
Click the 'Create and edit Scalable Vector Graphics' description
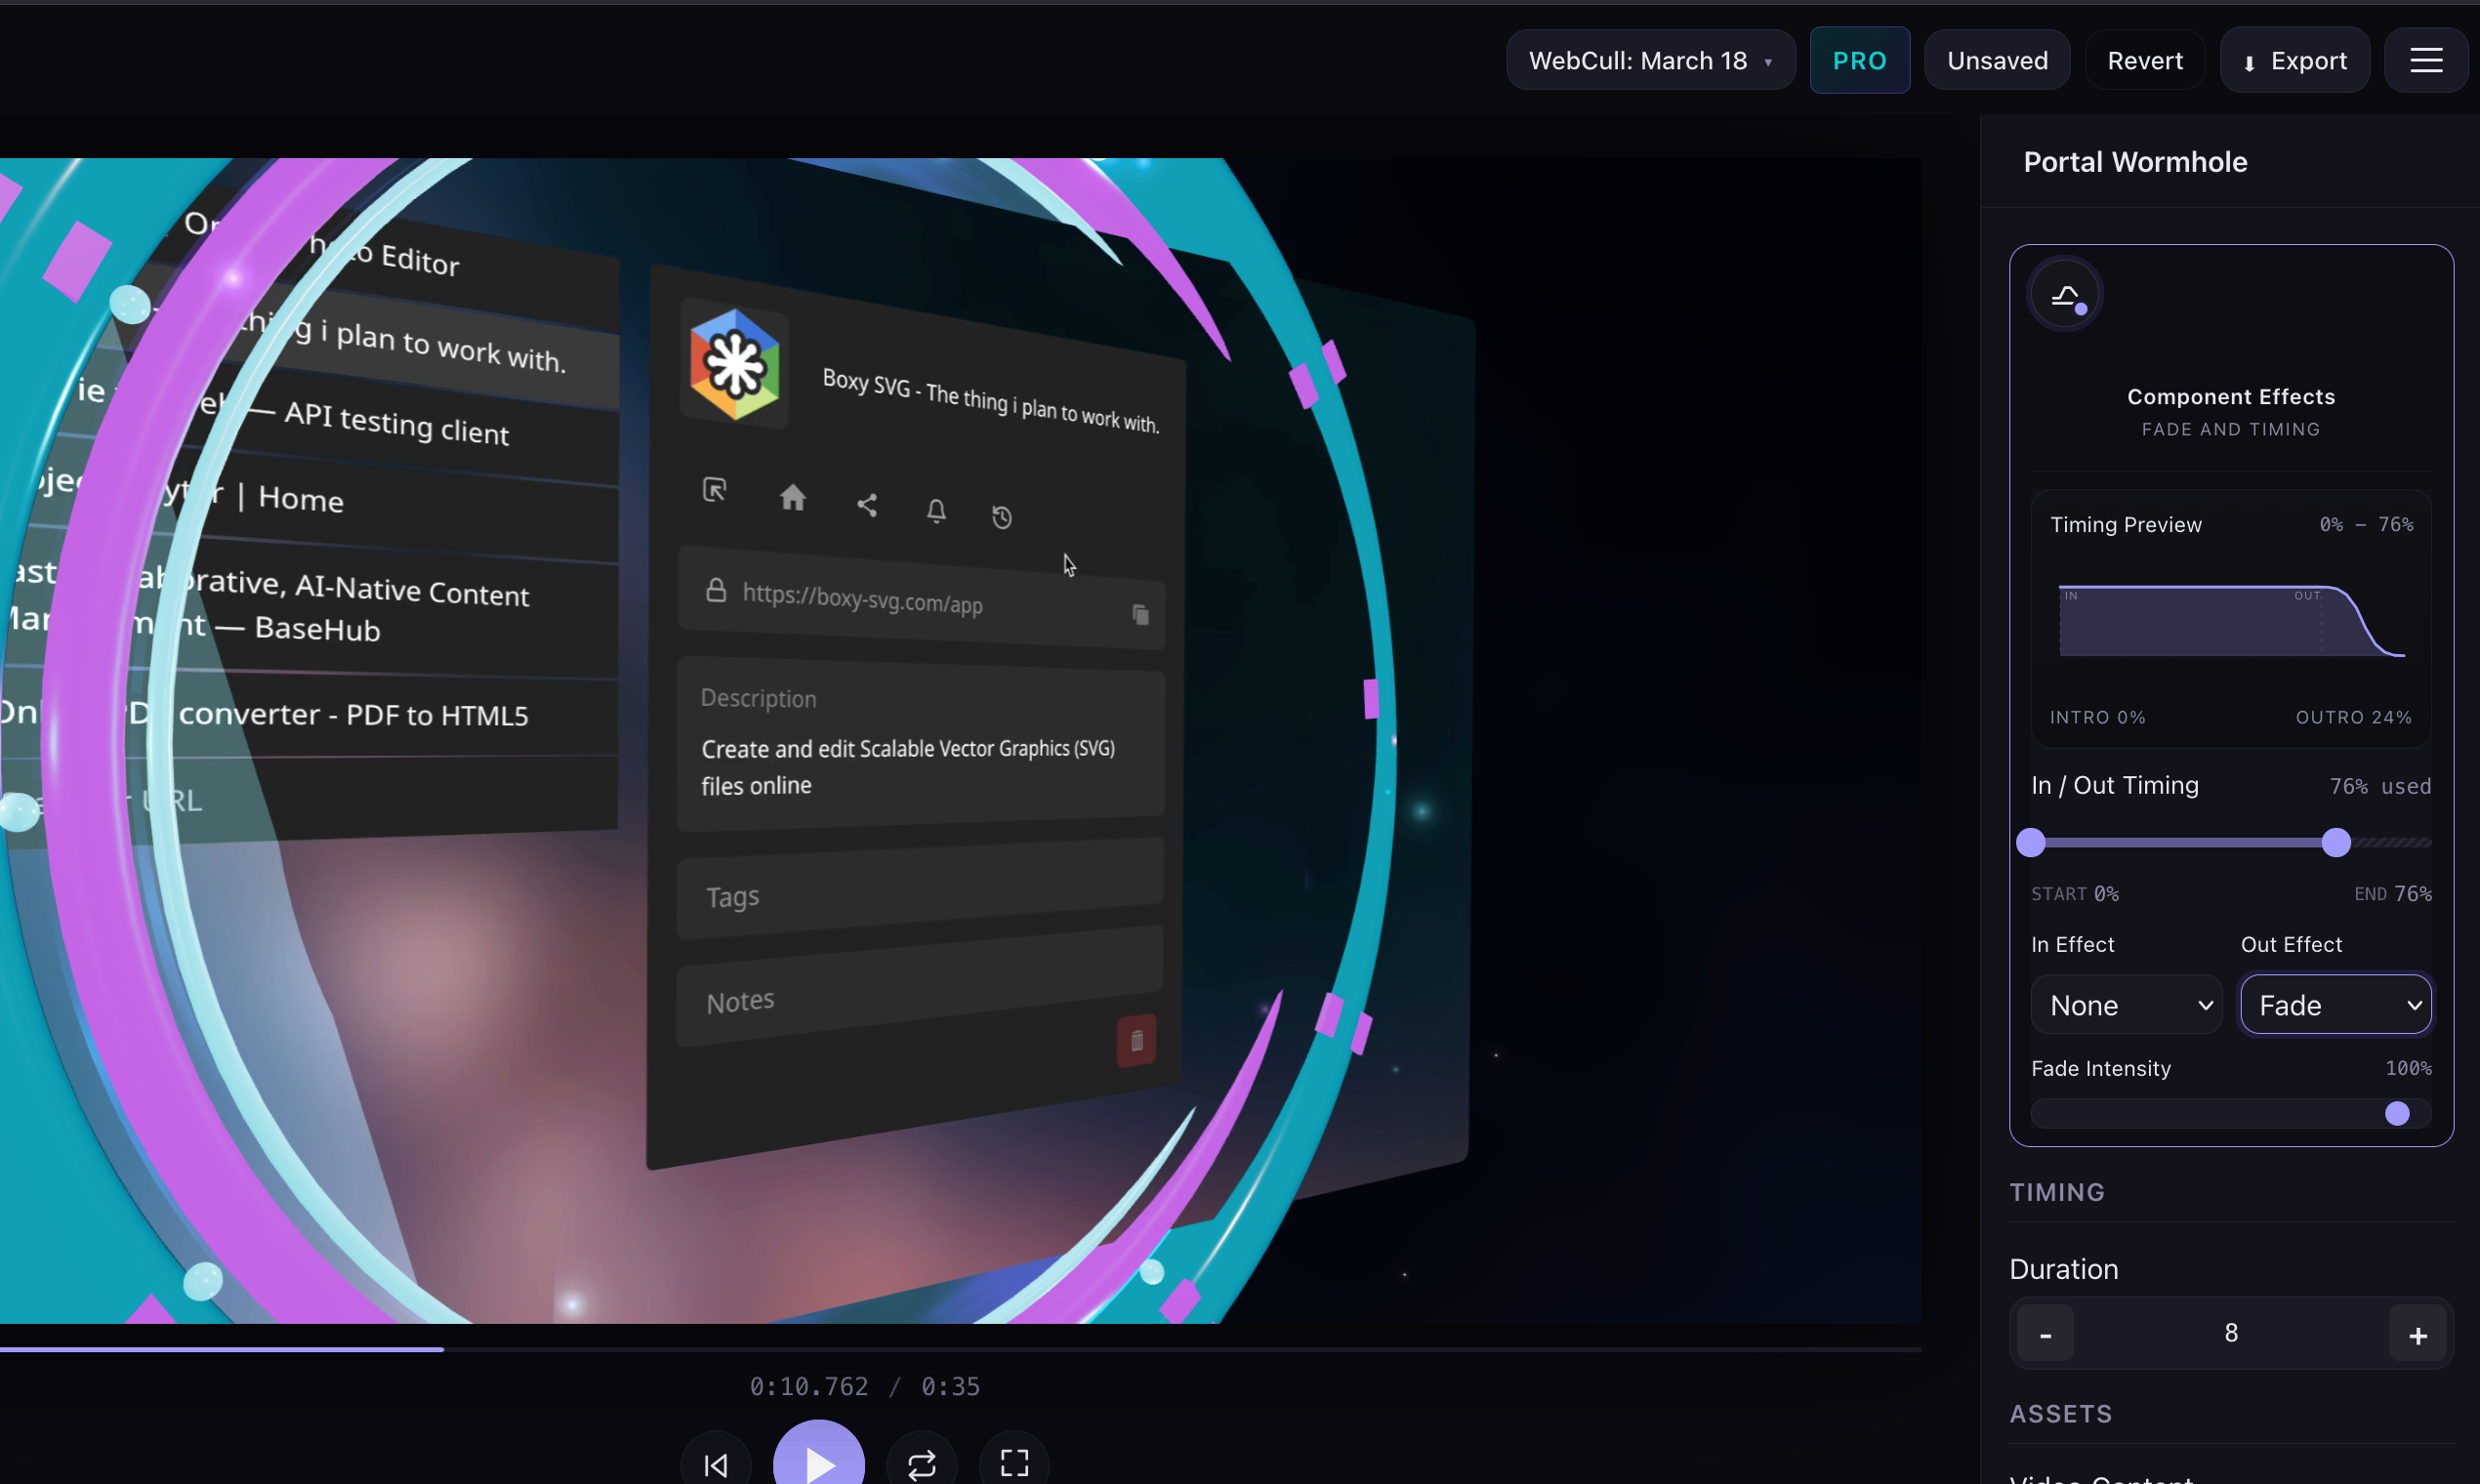tap(907, 766)
